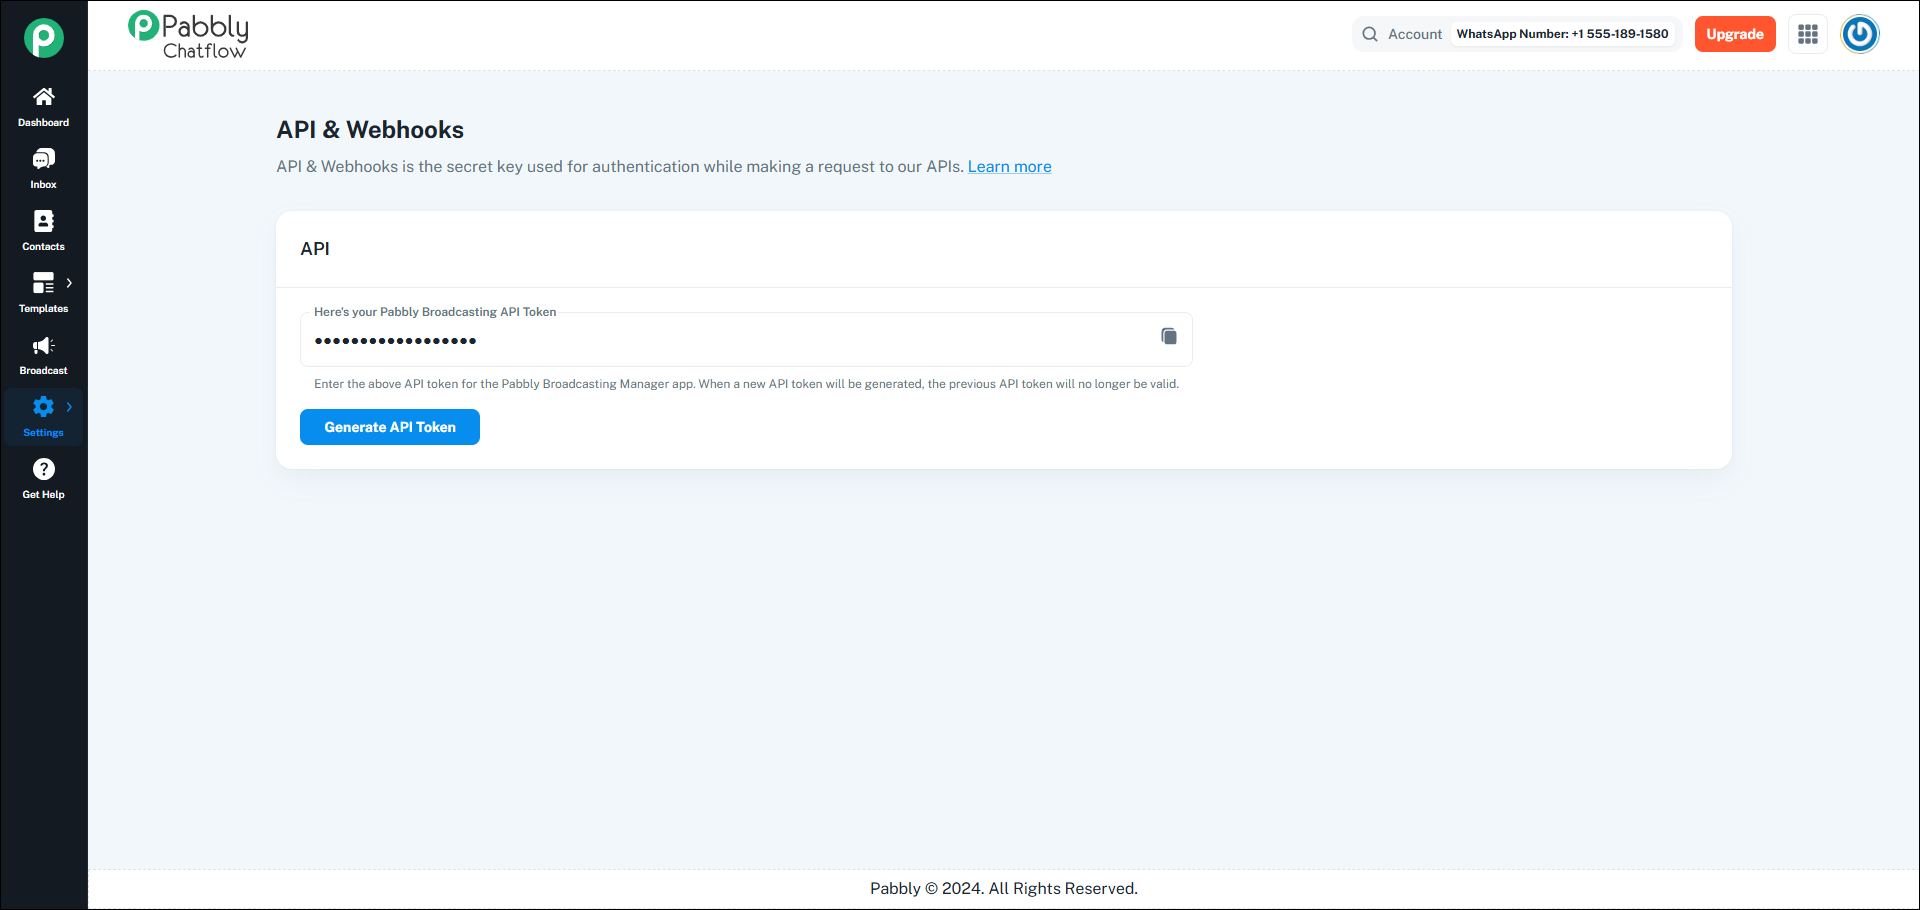This screenshot has width=1920, height=910.
Task: Click the green Pabbly logo in sidebar
Action: [44, 38]
